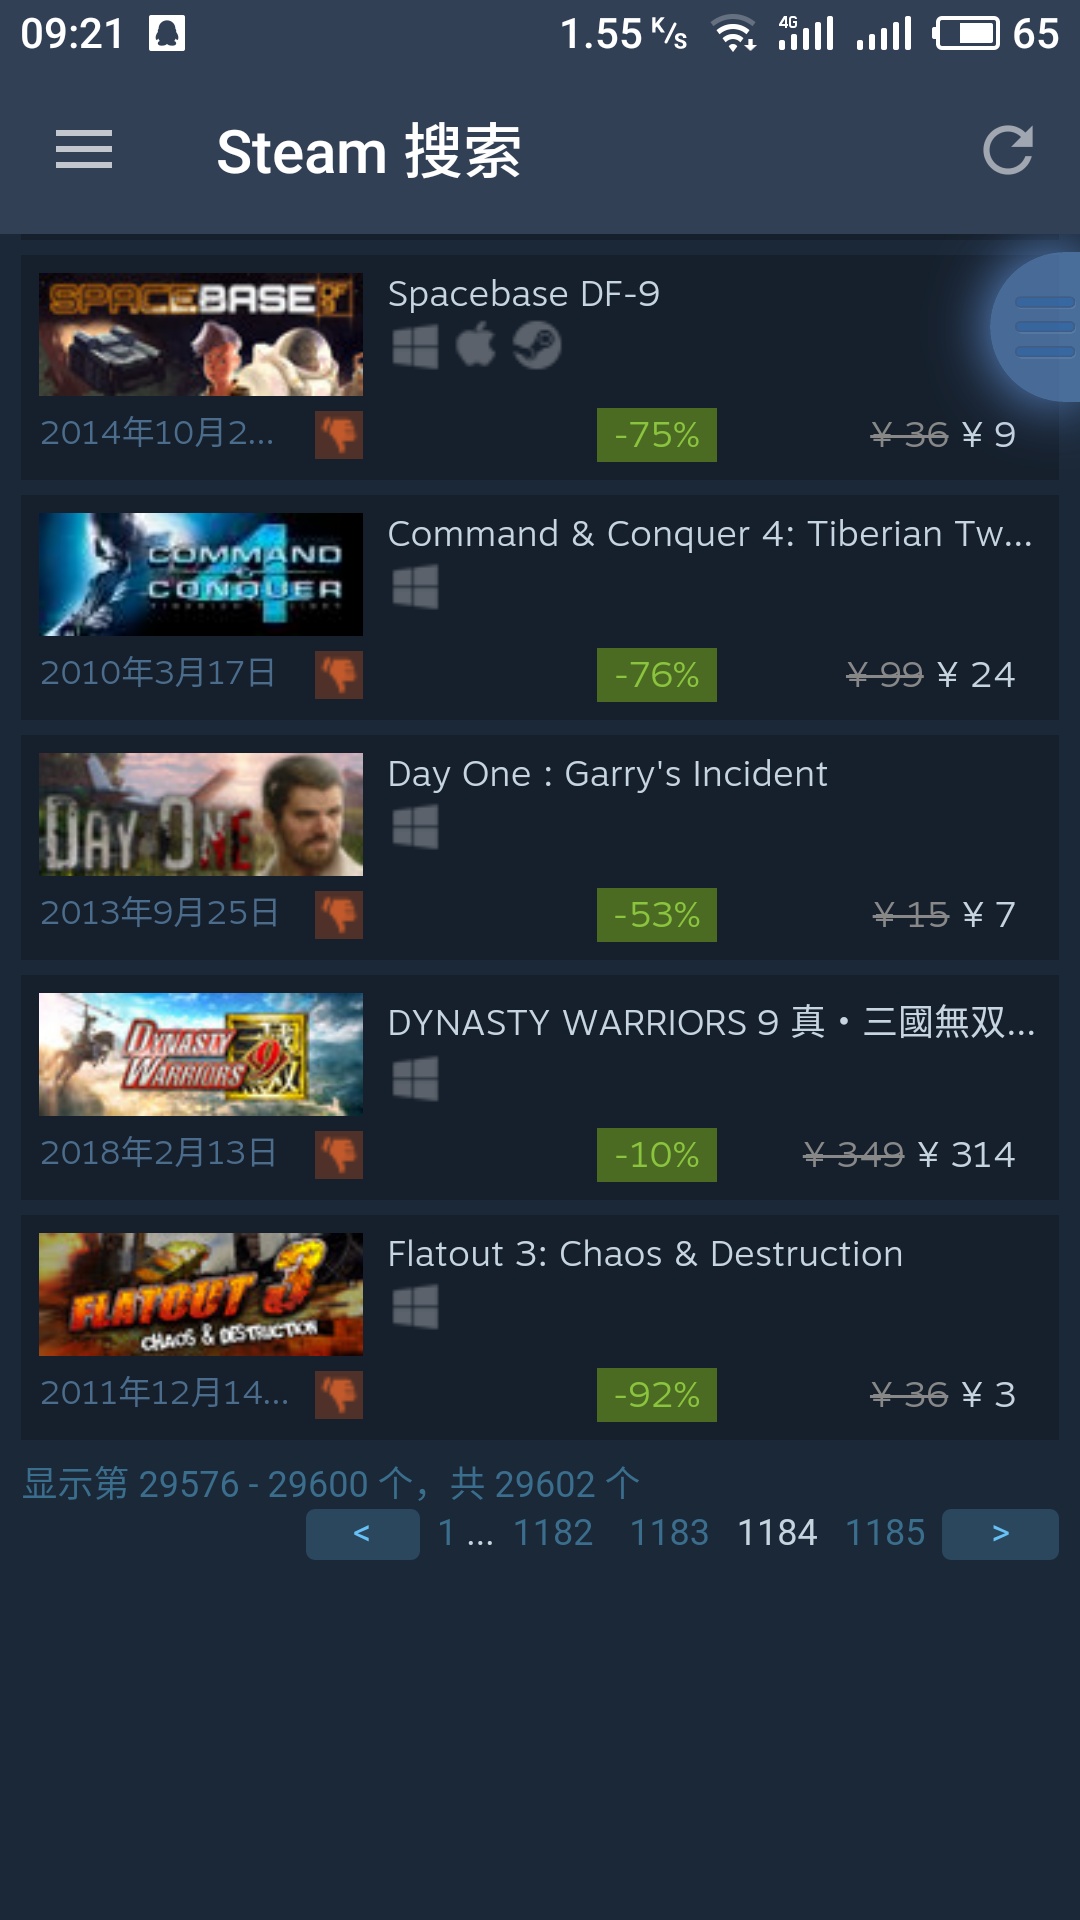Jump to page 1183
1080x1920 pixels.
(669, 1533)
